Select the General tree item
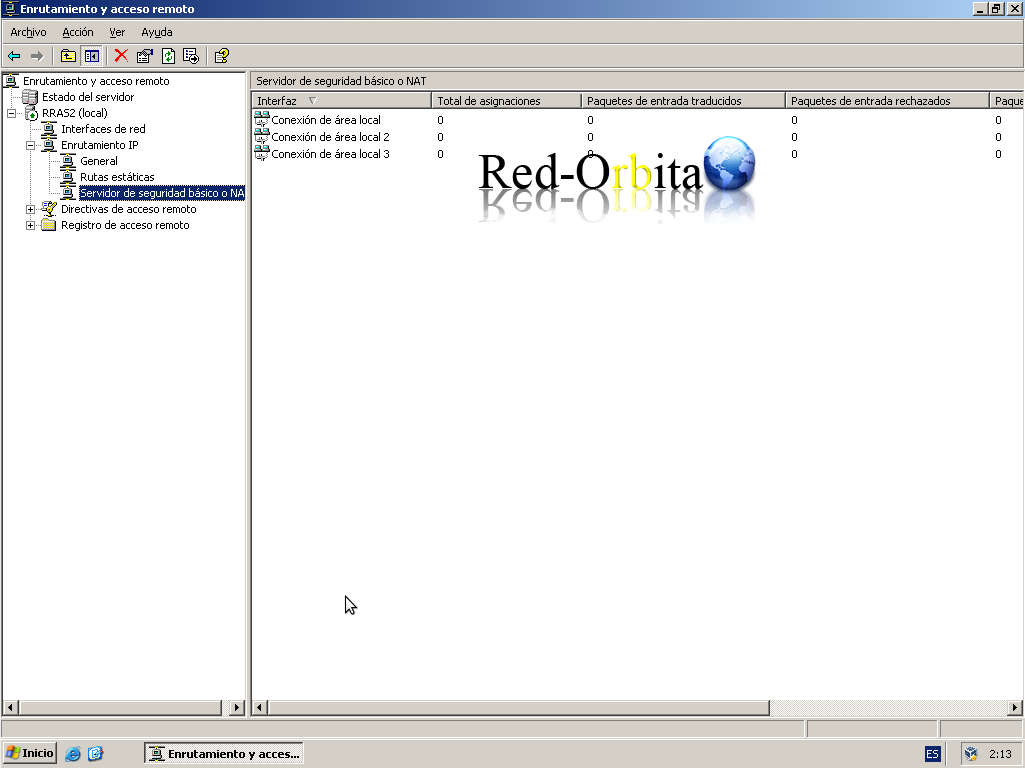Image resolution: width=1025 pixels, height=768 pixels. point(99,161)
